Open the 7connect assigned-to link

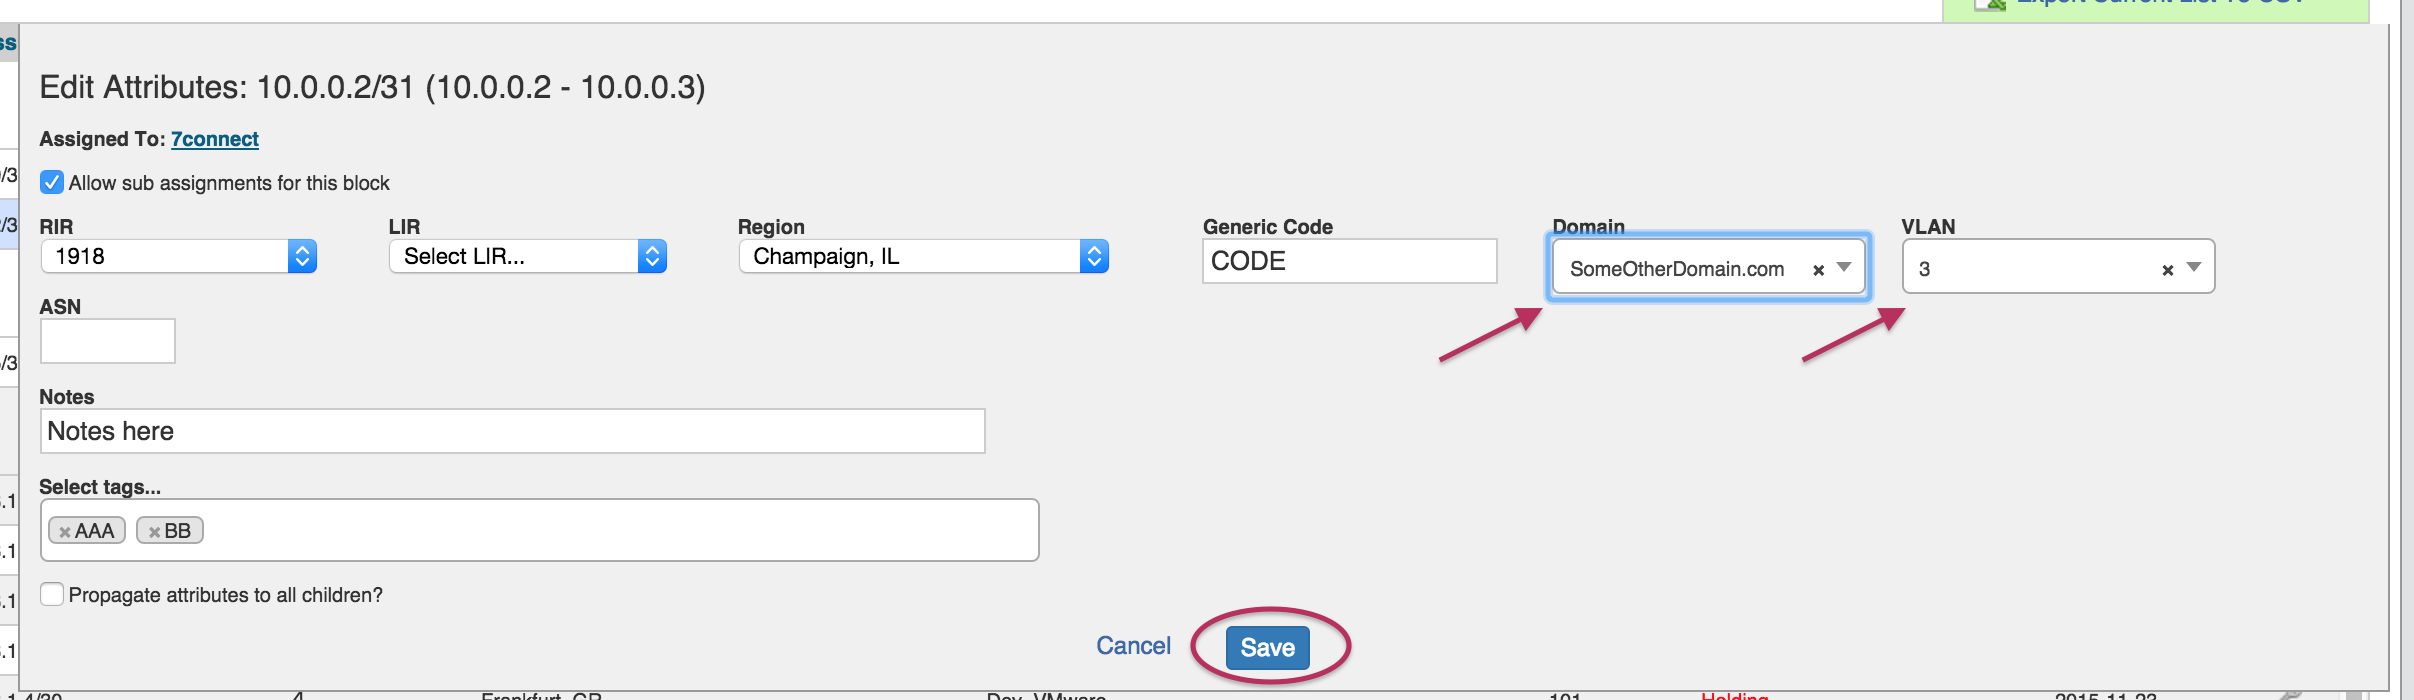pyautogui.click(x=214, y=139)
